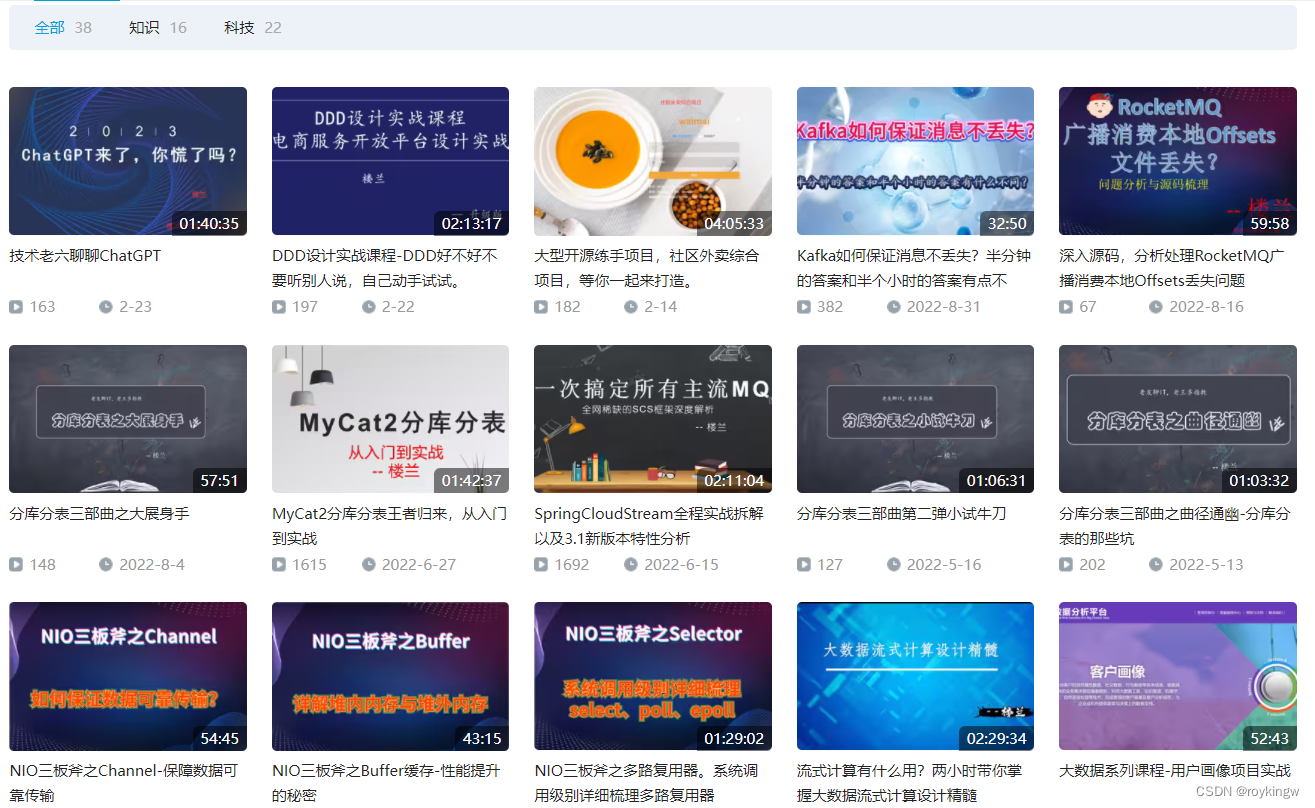Switch to the 科技 22 tab
The width and height of the screenshot is (1315, 808).
point(253,28)
